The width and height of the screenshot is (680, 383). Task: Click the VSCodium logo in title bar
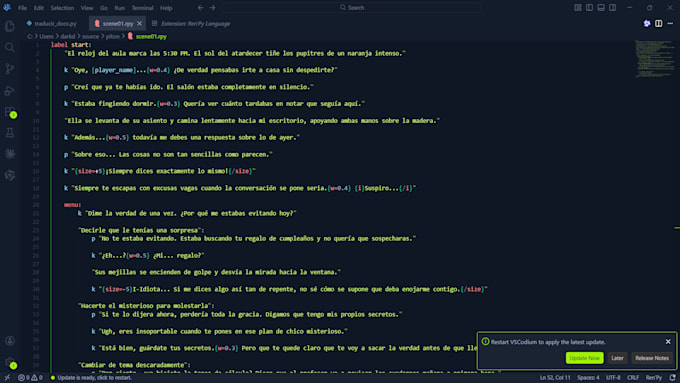tap(7, 7)
